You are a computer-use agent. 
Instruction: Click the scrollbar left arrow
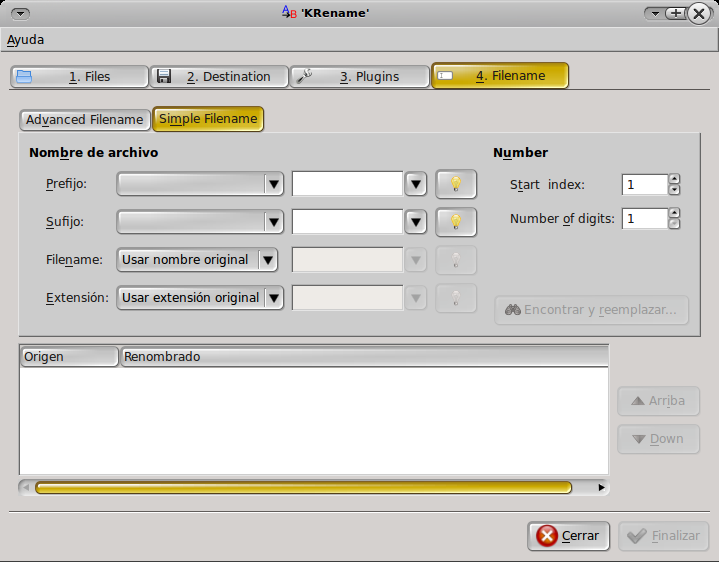click(x=26, y=487)
